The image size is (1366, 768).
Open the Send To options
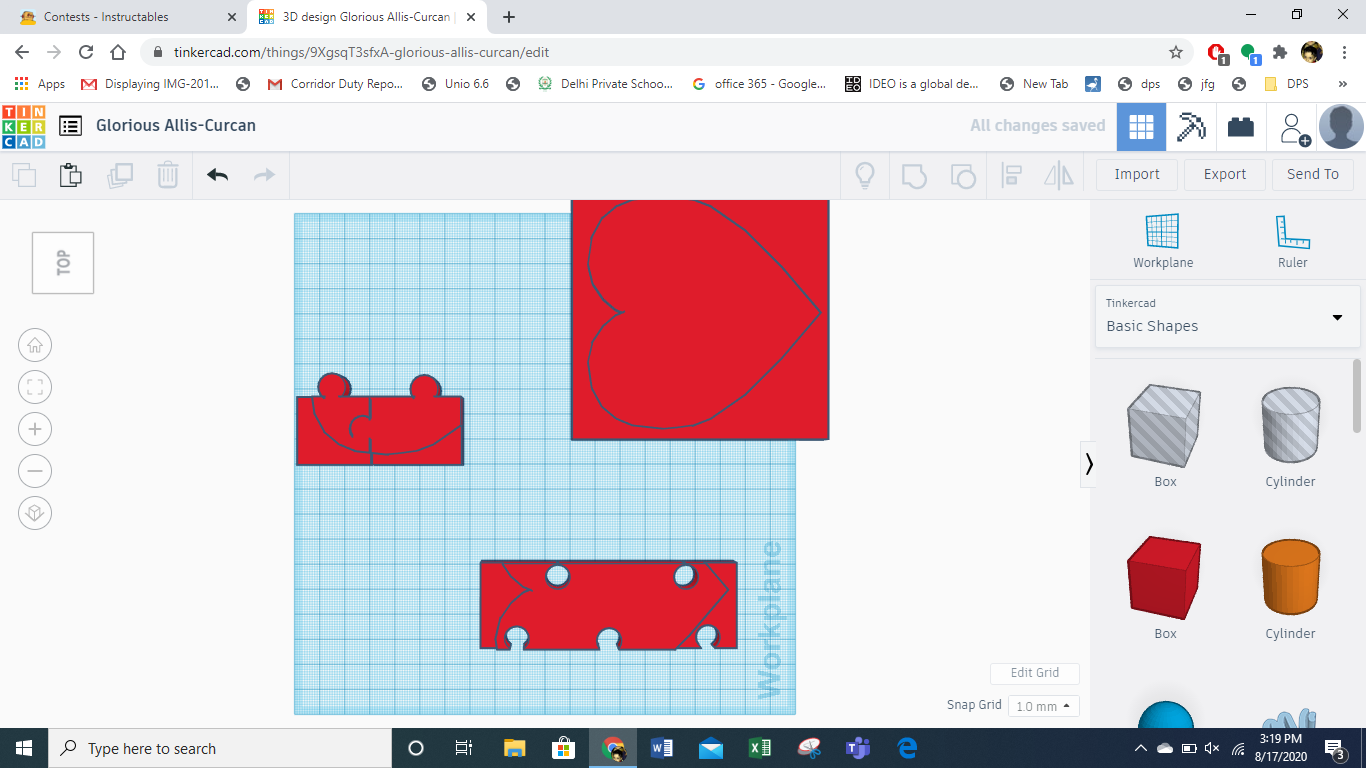click(1313, 174)
